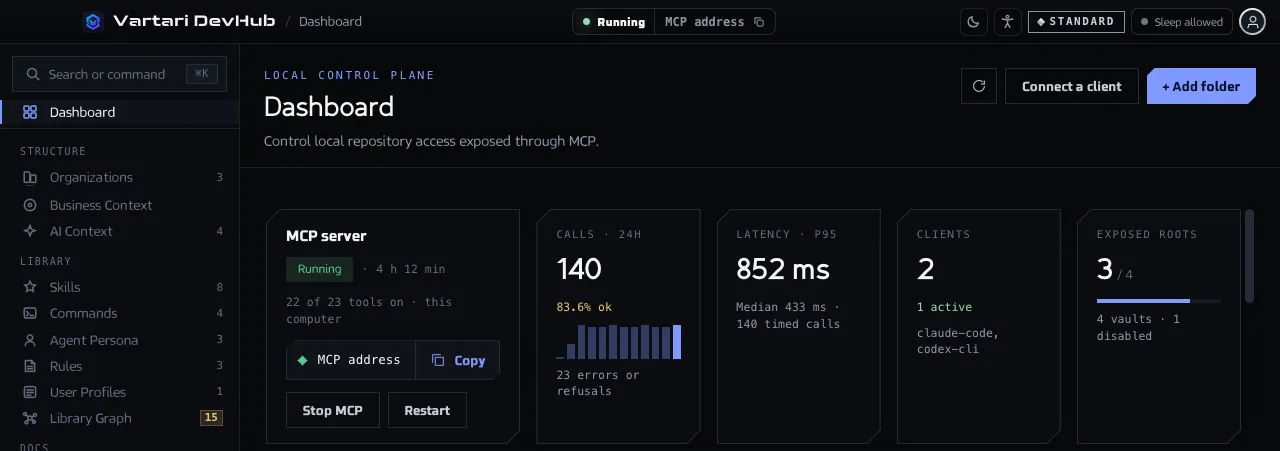1280x451 pixels.
Task: Click the Copy button in MCP server card
Action: click(457, 360)
